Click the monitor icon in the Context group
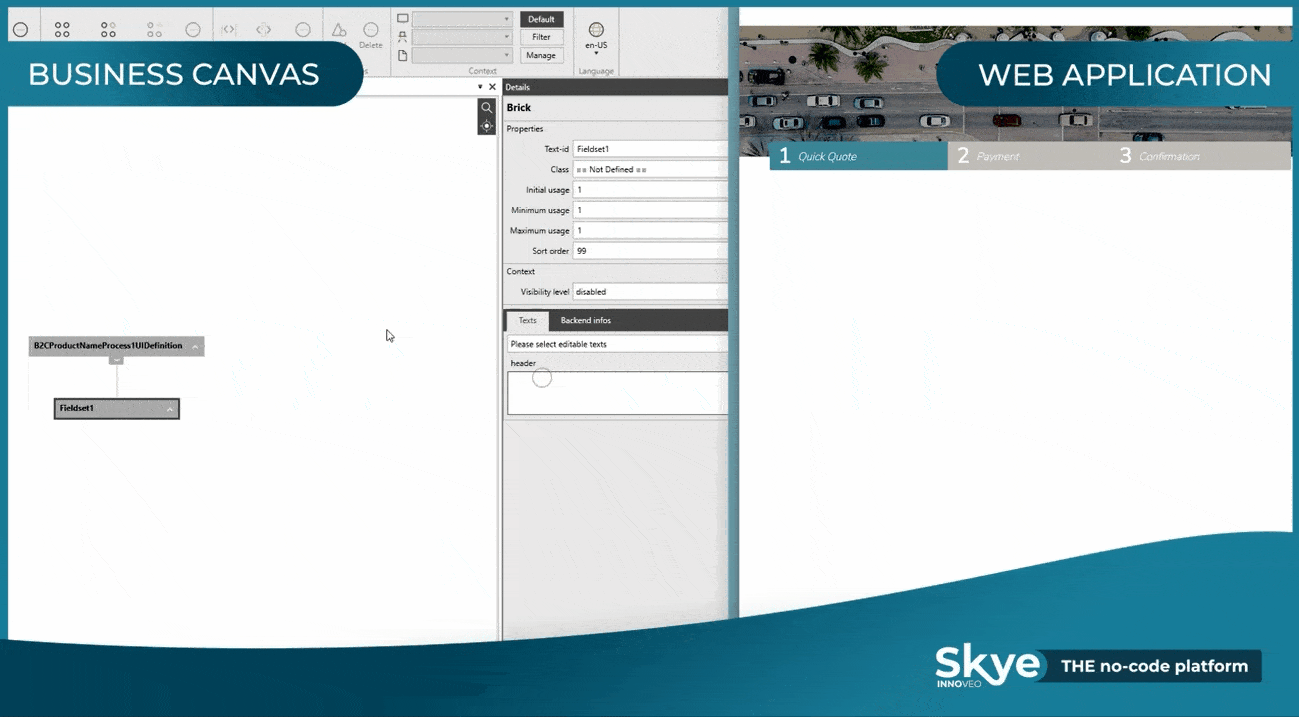Viewport: 1299px width, 717px height. pyautogui.click(x=403, y=18)
